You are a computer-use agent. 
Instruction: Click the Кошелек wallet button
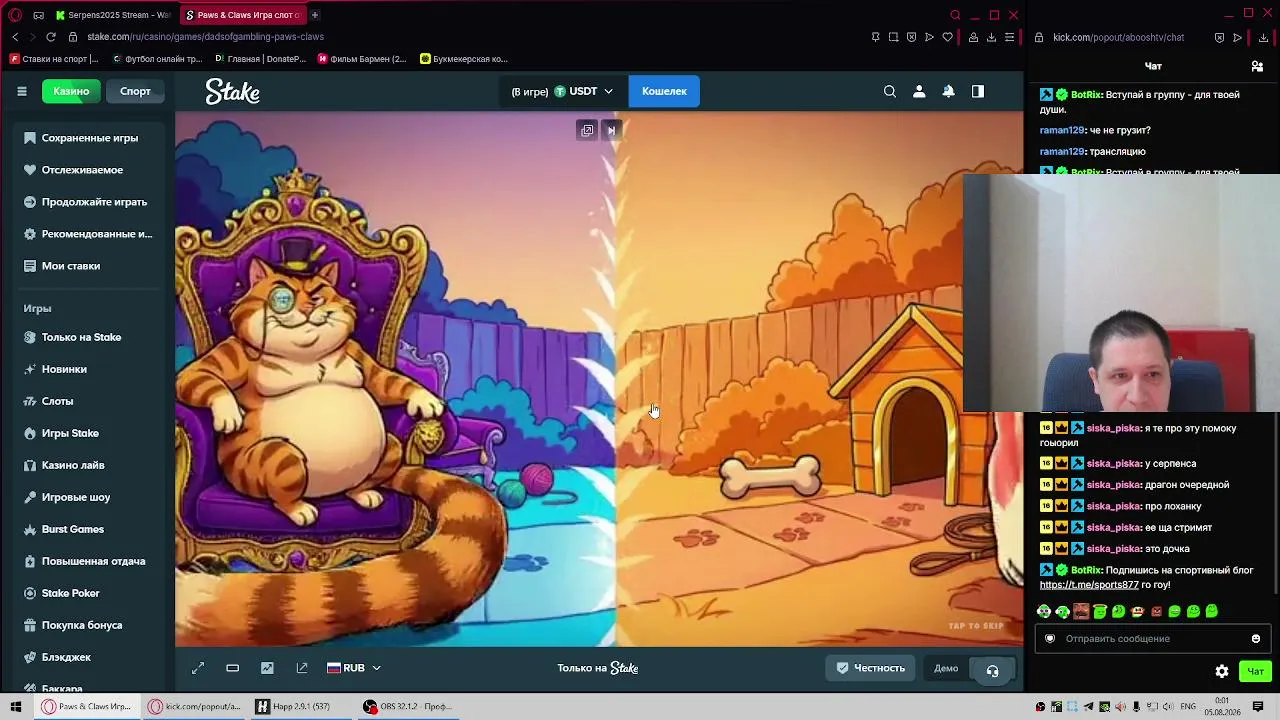click(x=664, y=91)
